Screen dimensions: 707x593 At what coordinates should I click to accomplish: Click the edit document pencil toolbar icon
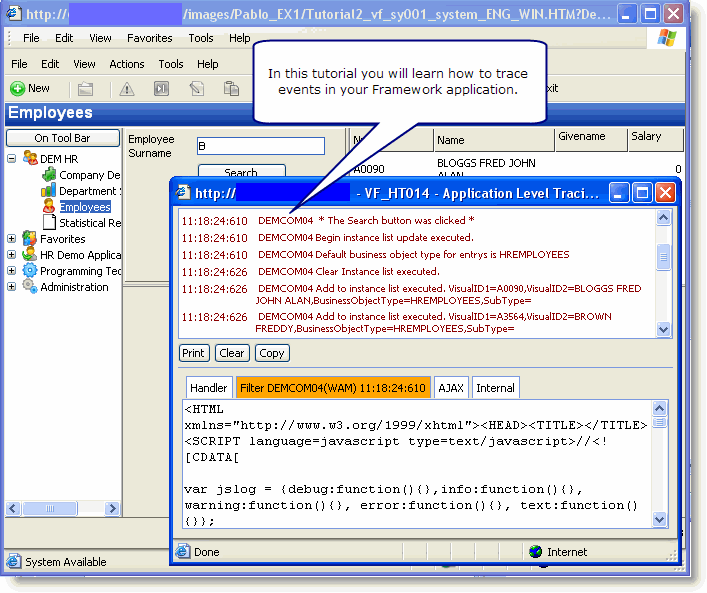coord(197,88)
